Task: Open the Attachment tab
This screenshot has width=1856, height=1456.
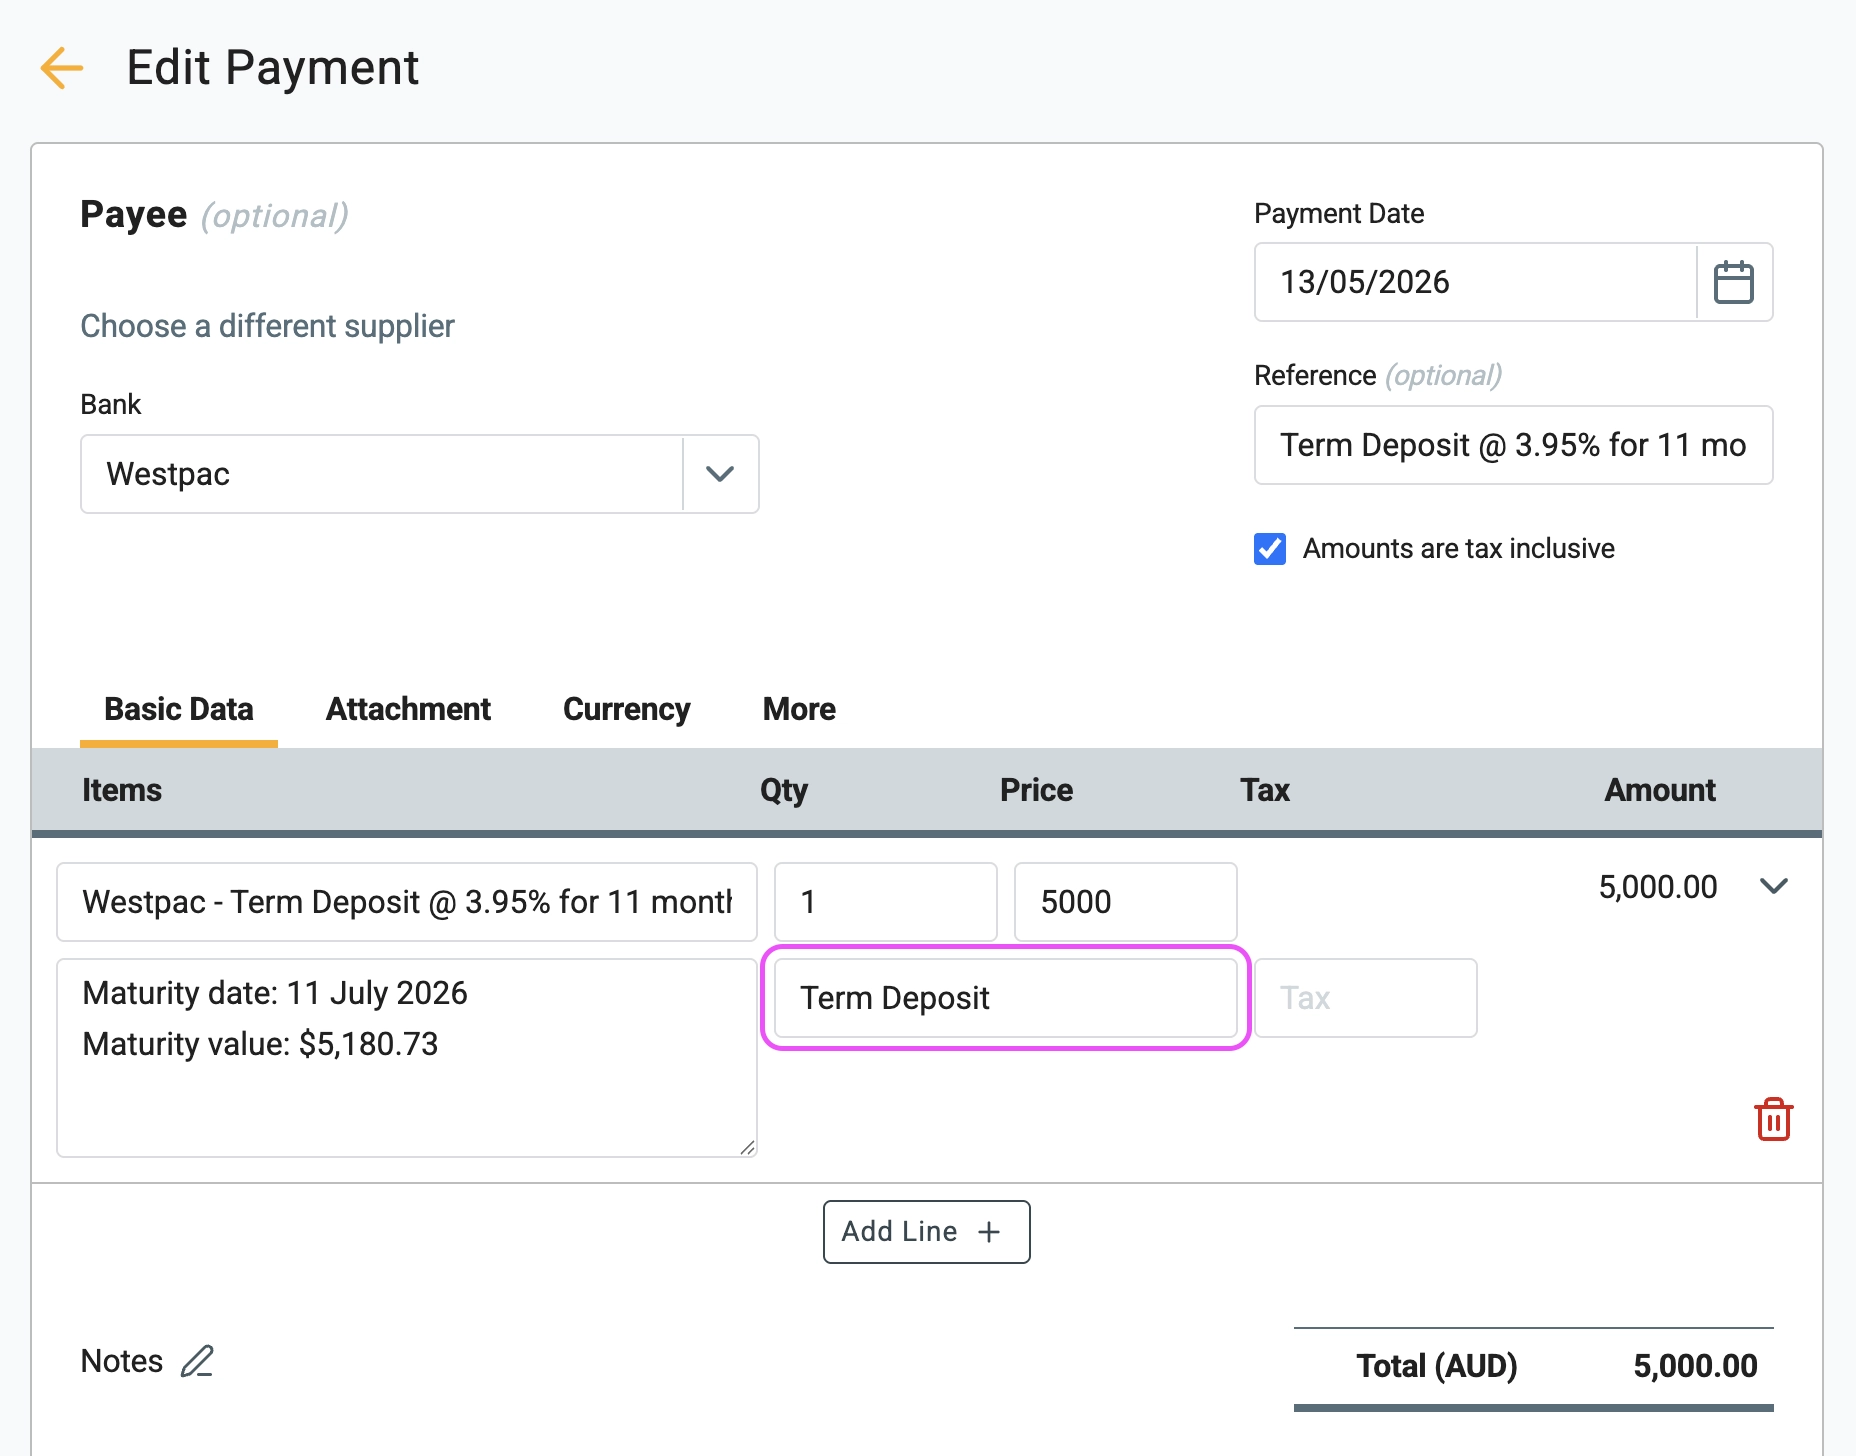Action: (408, 709)
